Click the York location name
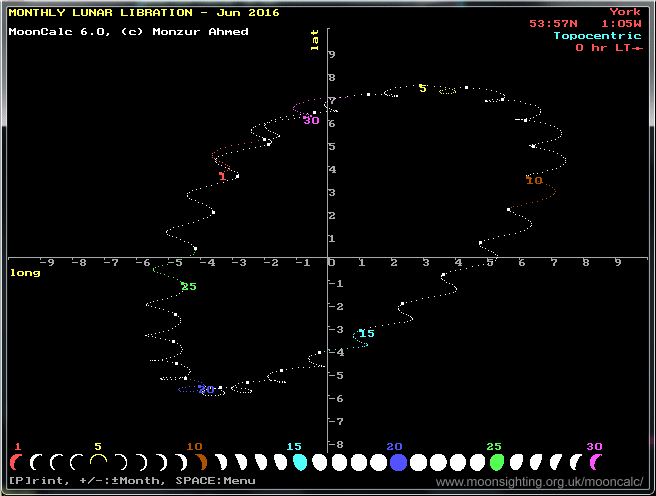 [625, 12]
